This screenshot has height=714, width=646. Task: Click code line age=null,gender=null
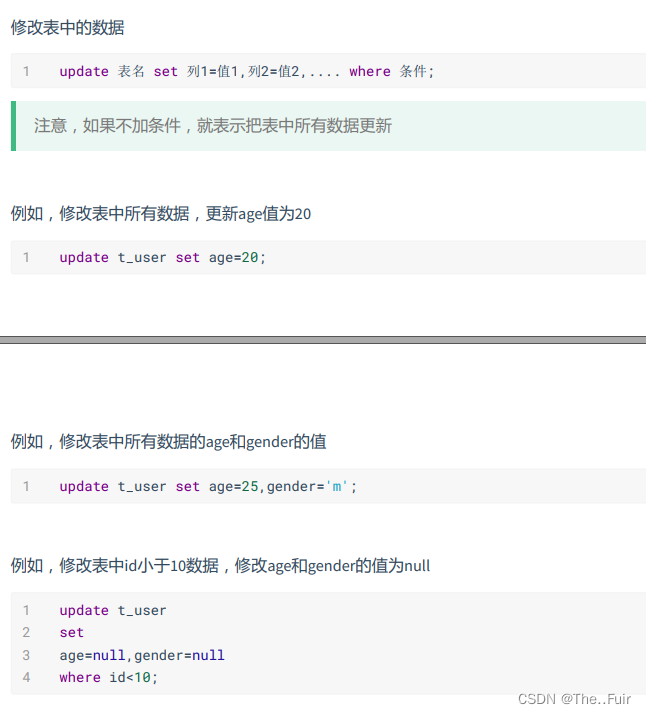click(142, 655)
